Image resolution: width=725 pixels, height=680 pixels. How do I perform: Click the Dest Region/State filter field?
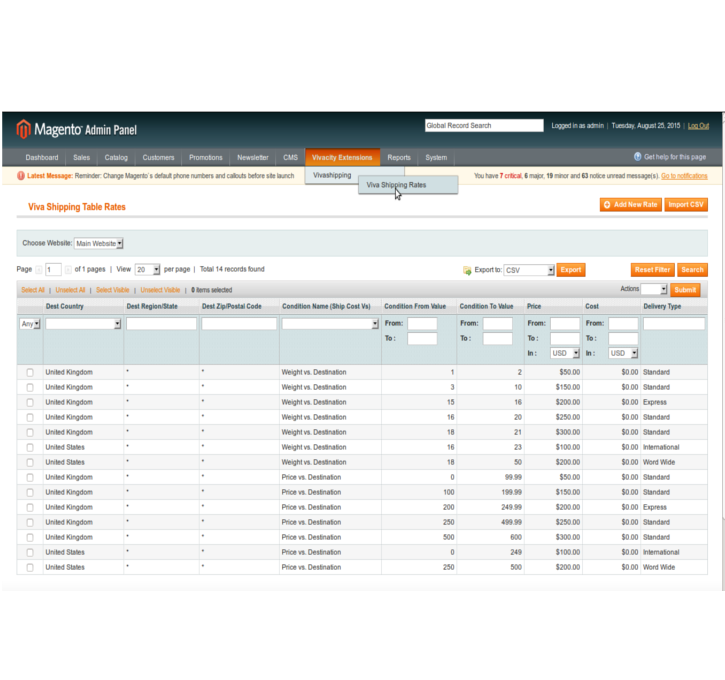click(161, 324)
